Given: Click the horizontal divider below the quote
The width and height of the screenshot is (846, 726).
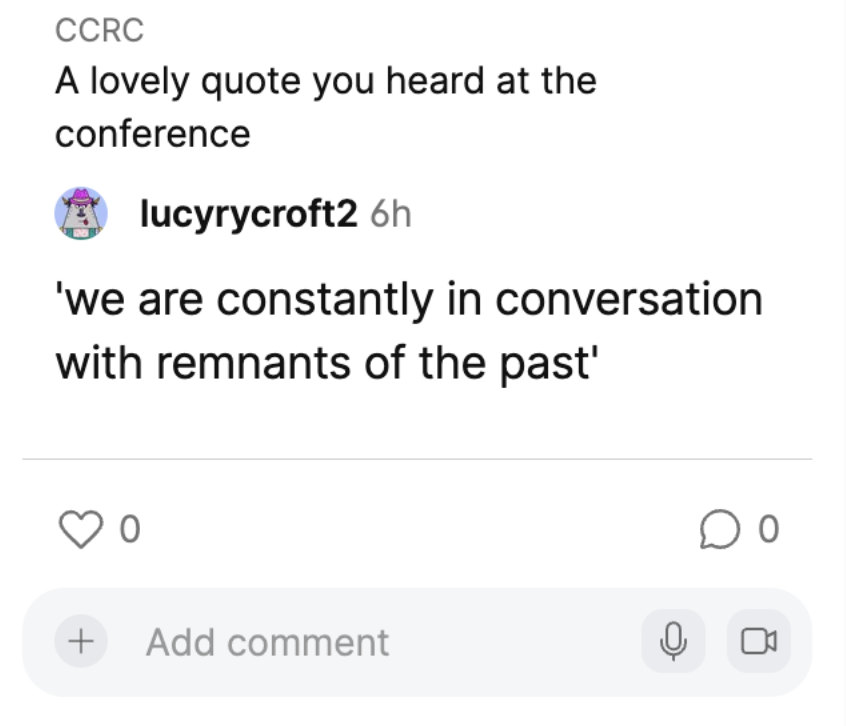Looking at the screenshot, I should [417, 460].
